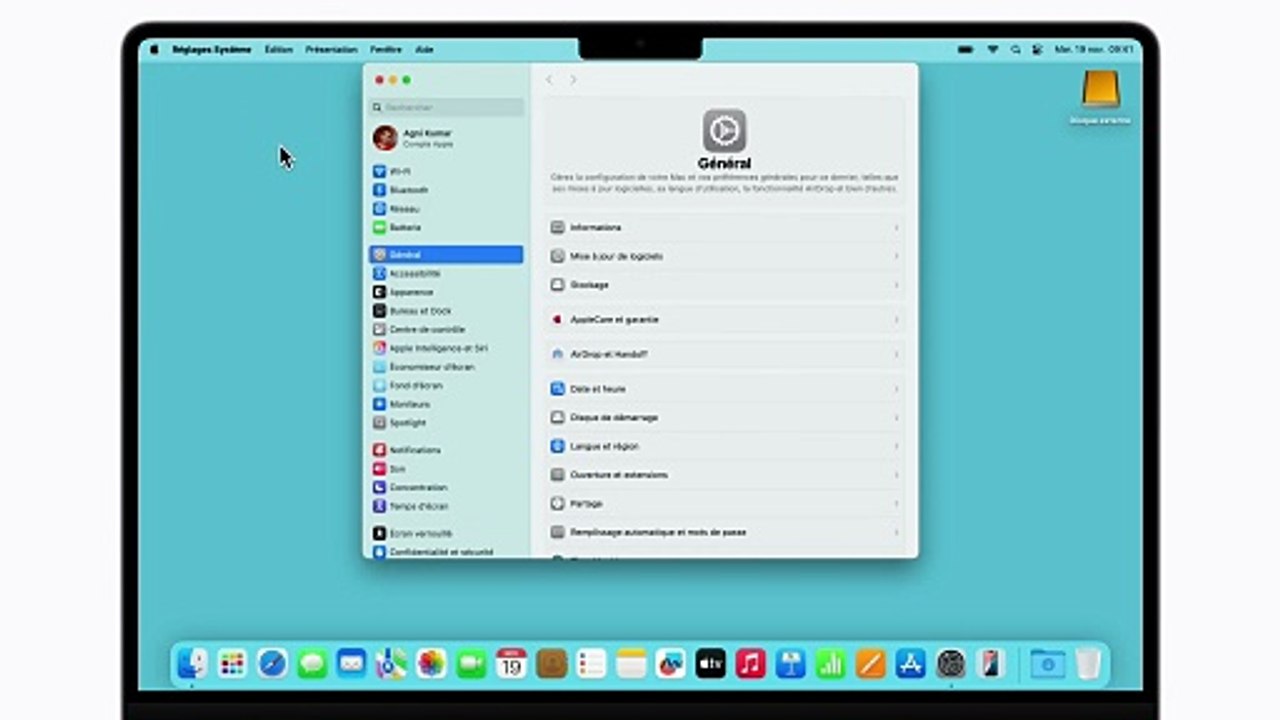Click the Rechercher search field

coord(447,107)
